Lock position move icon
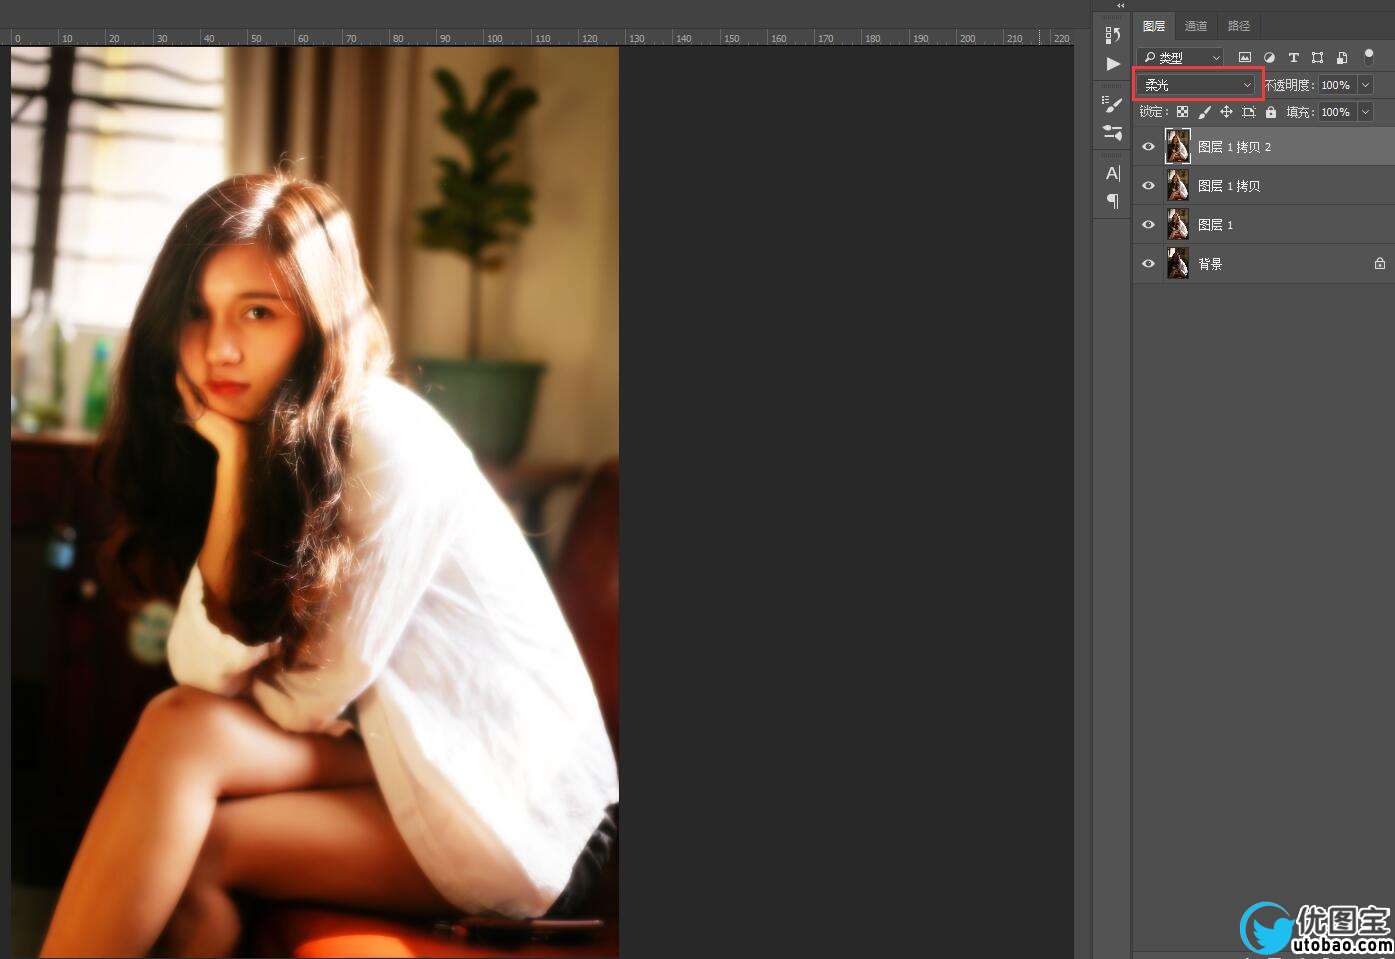Viewport: 1395px width, 959px height. 1227,112
